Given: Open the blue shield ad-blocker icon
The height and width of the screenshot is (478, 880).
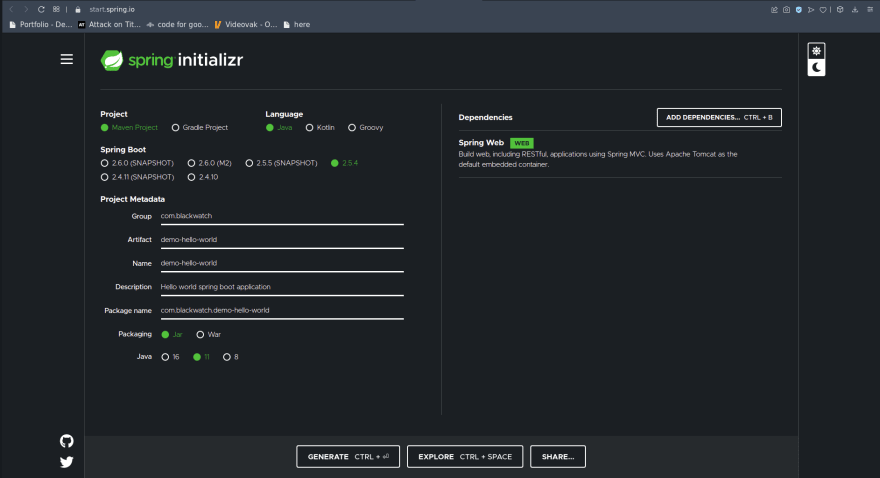Looking at the screenshot, I should pyautogui.click(x=799, y=10).
